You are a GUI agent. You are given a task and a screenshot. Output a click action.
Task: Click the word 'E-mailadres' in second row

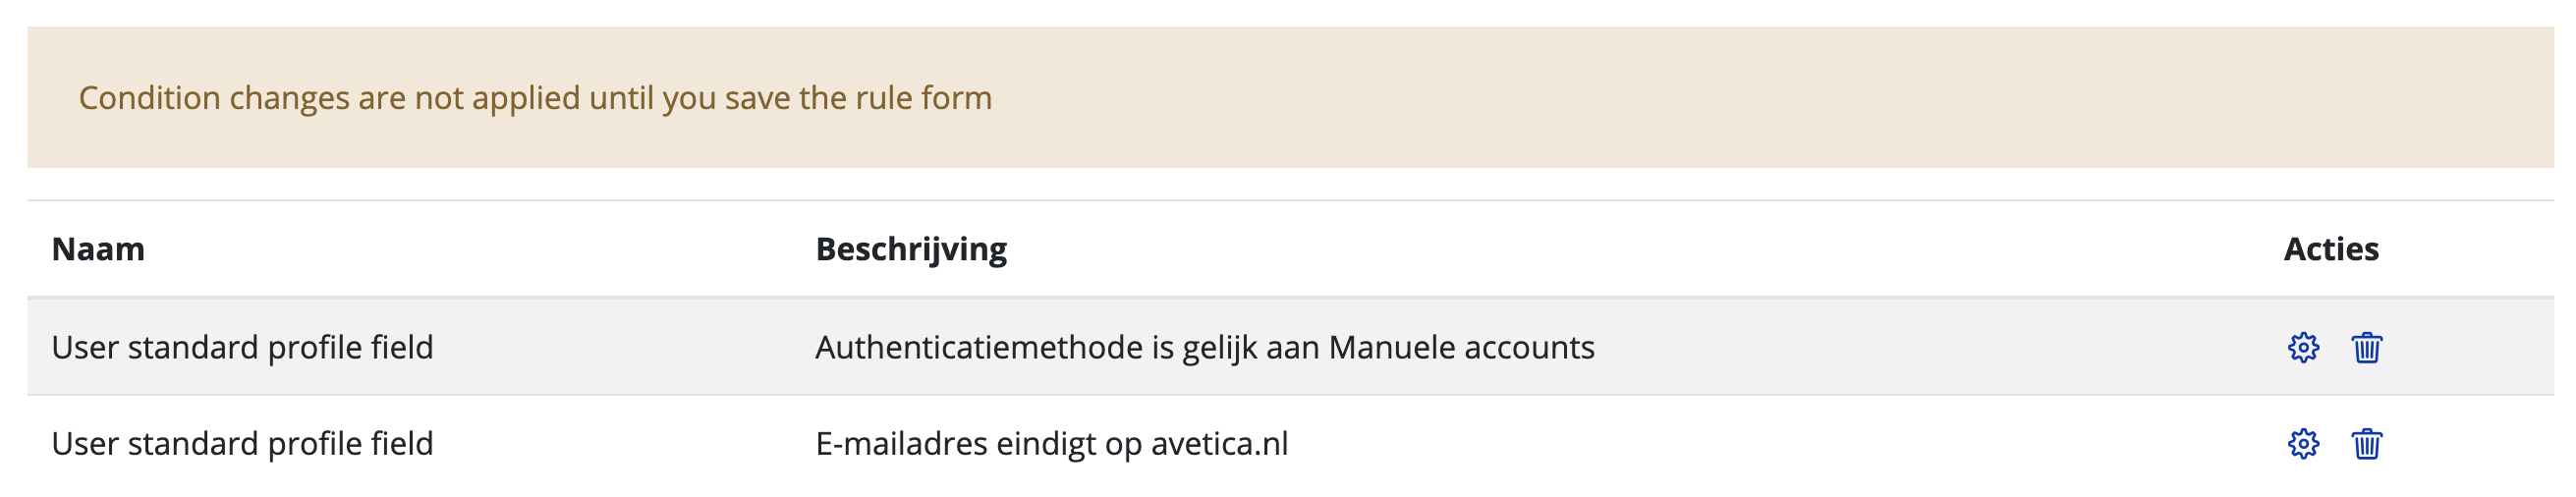tap(901, 443)
